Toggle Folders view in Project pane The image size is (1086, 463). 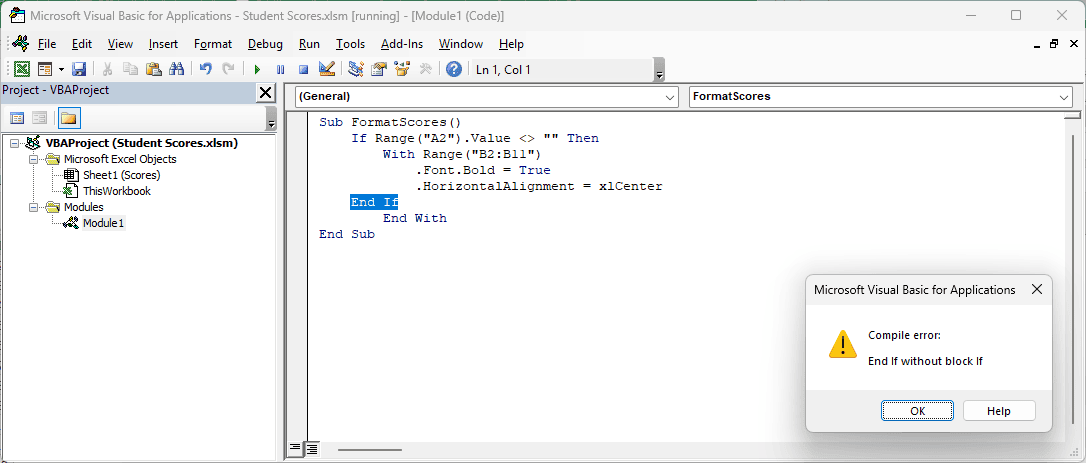pos(69,118)
